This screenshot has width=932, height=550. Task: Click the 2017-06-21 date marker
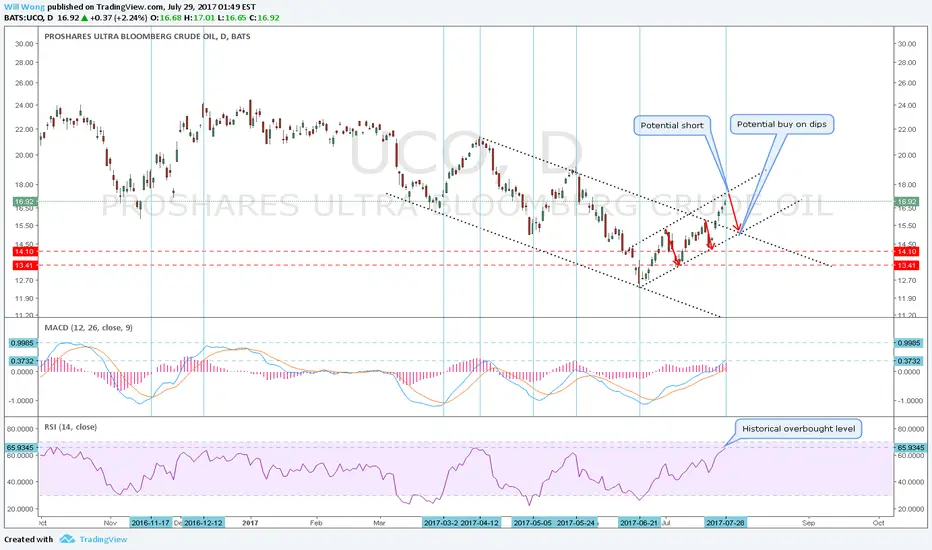(639, 523)
